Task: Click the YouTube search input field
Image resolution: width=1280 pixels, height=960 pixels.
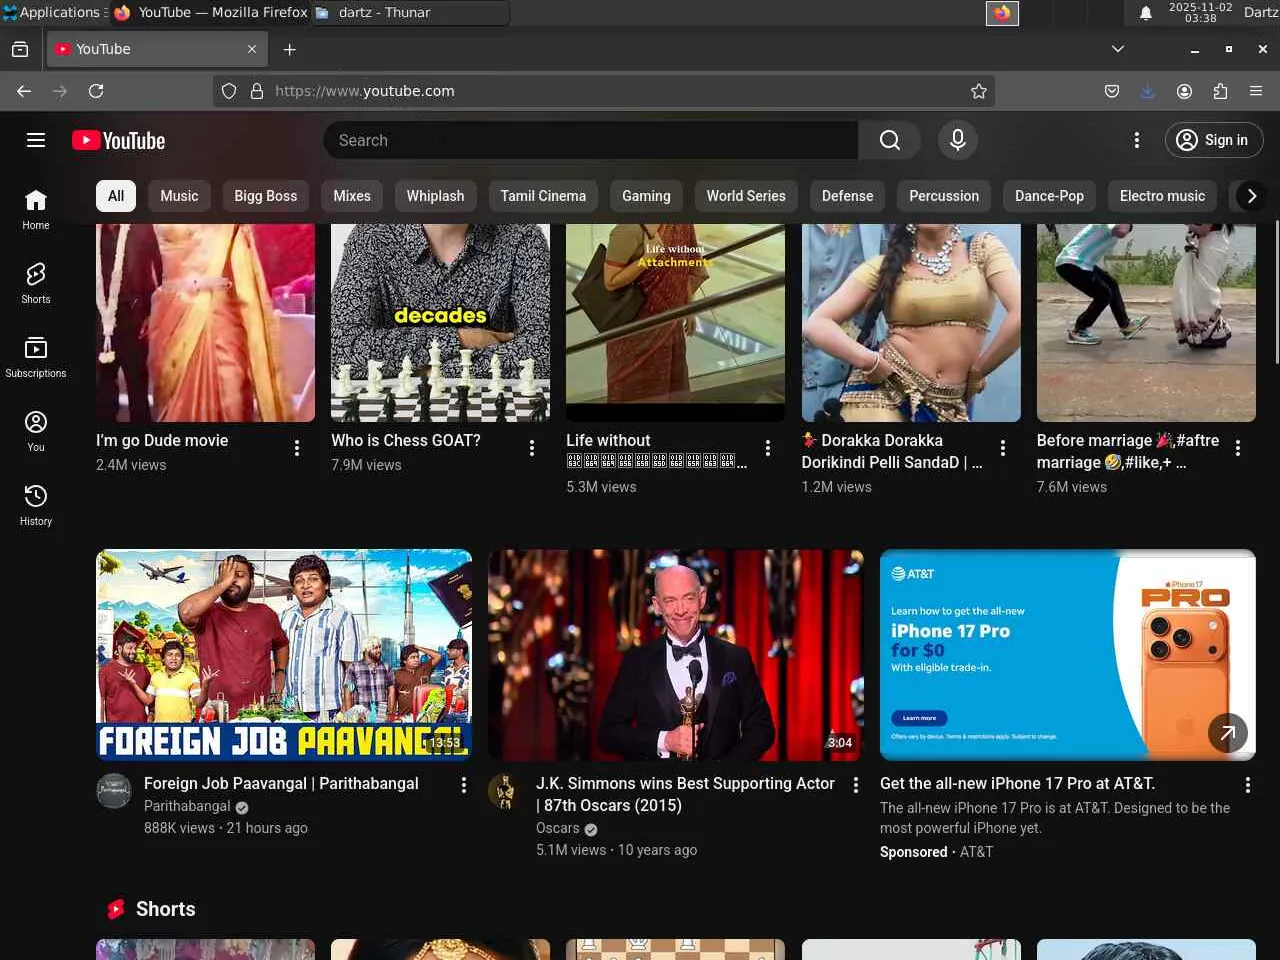Action: (x=590, y=140)
